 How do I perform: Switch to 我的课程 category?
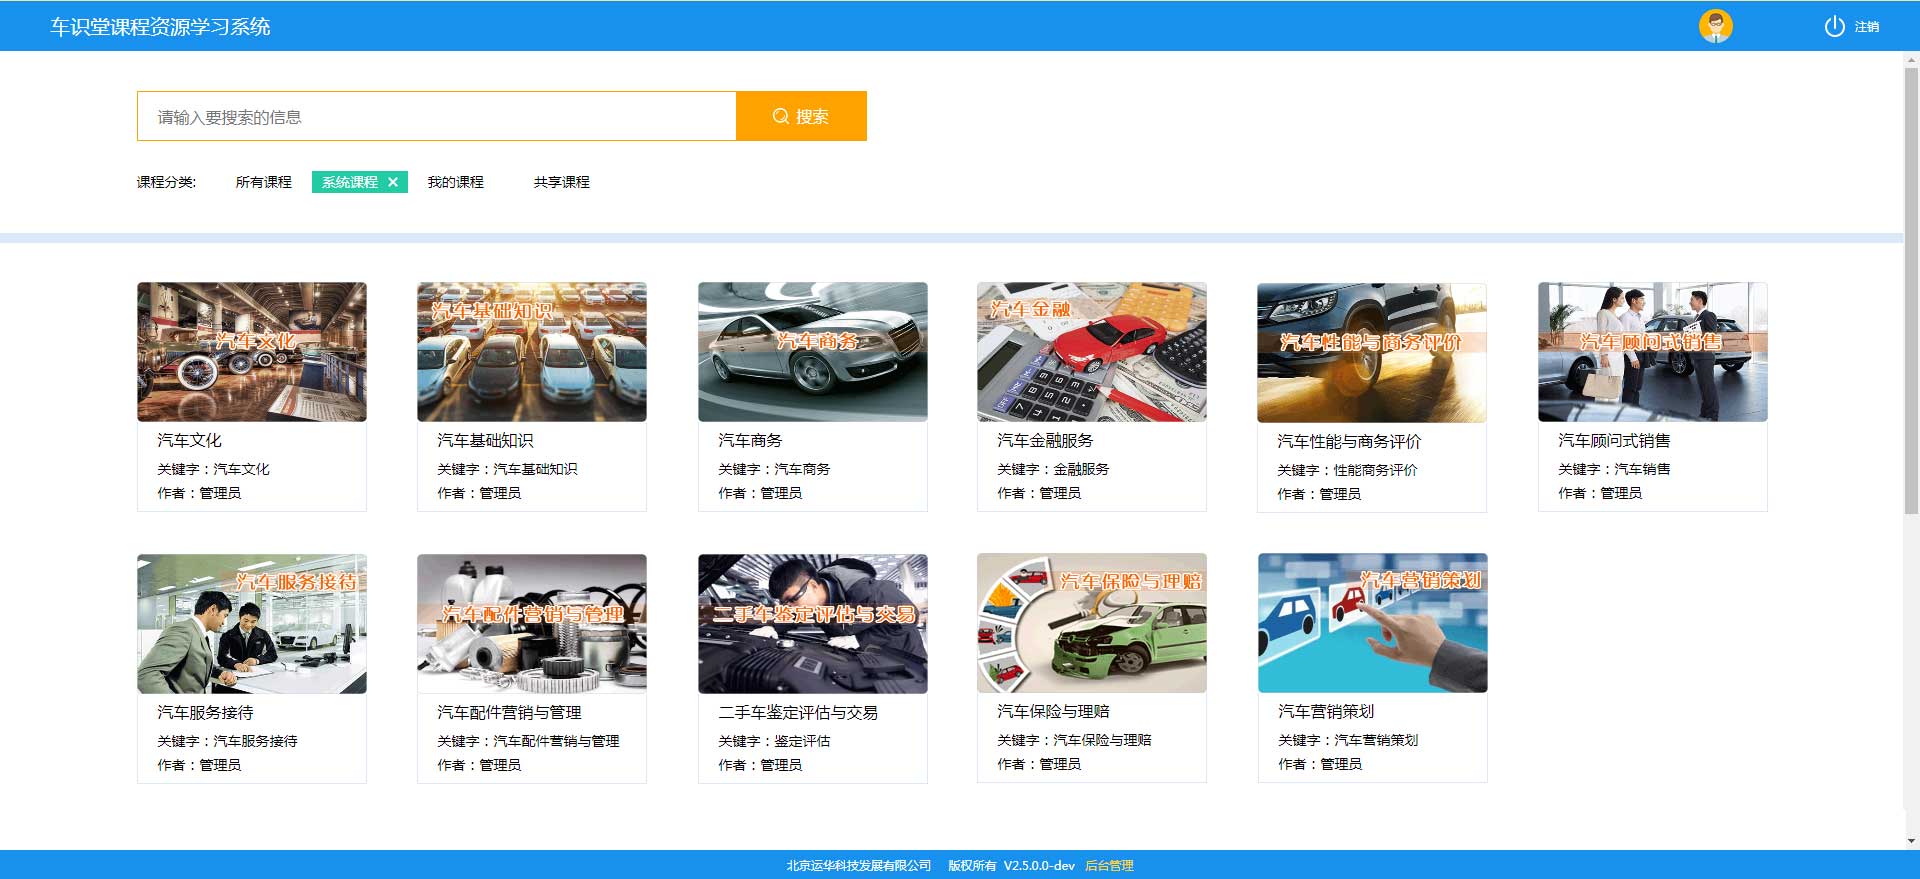[x=455, y=182]
